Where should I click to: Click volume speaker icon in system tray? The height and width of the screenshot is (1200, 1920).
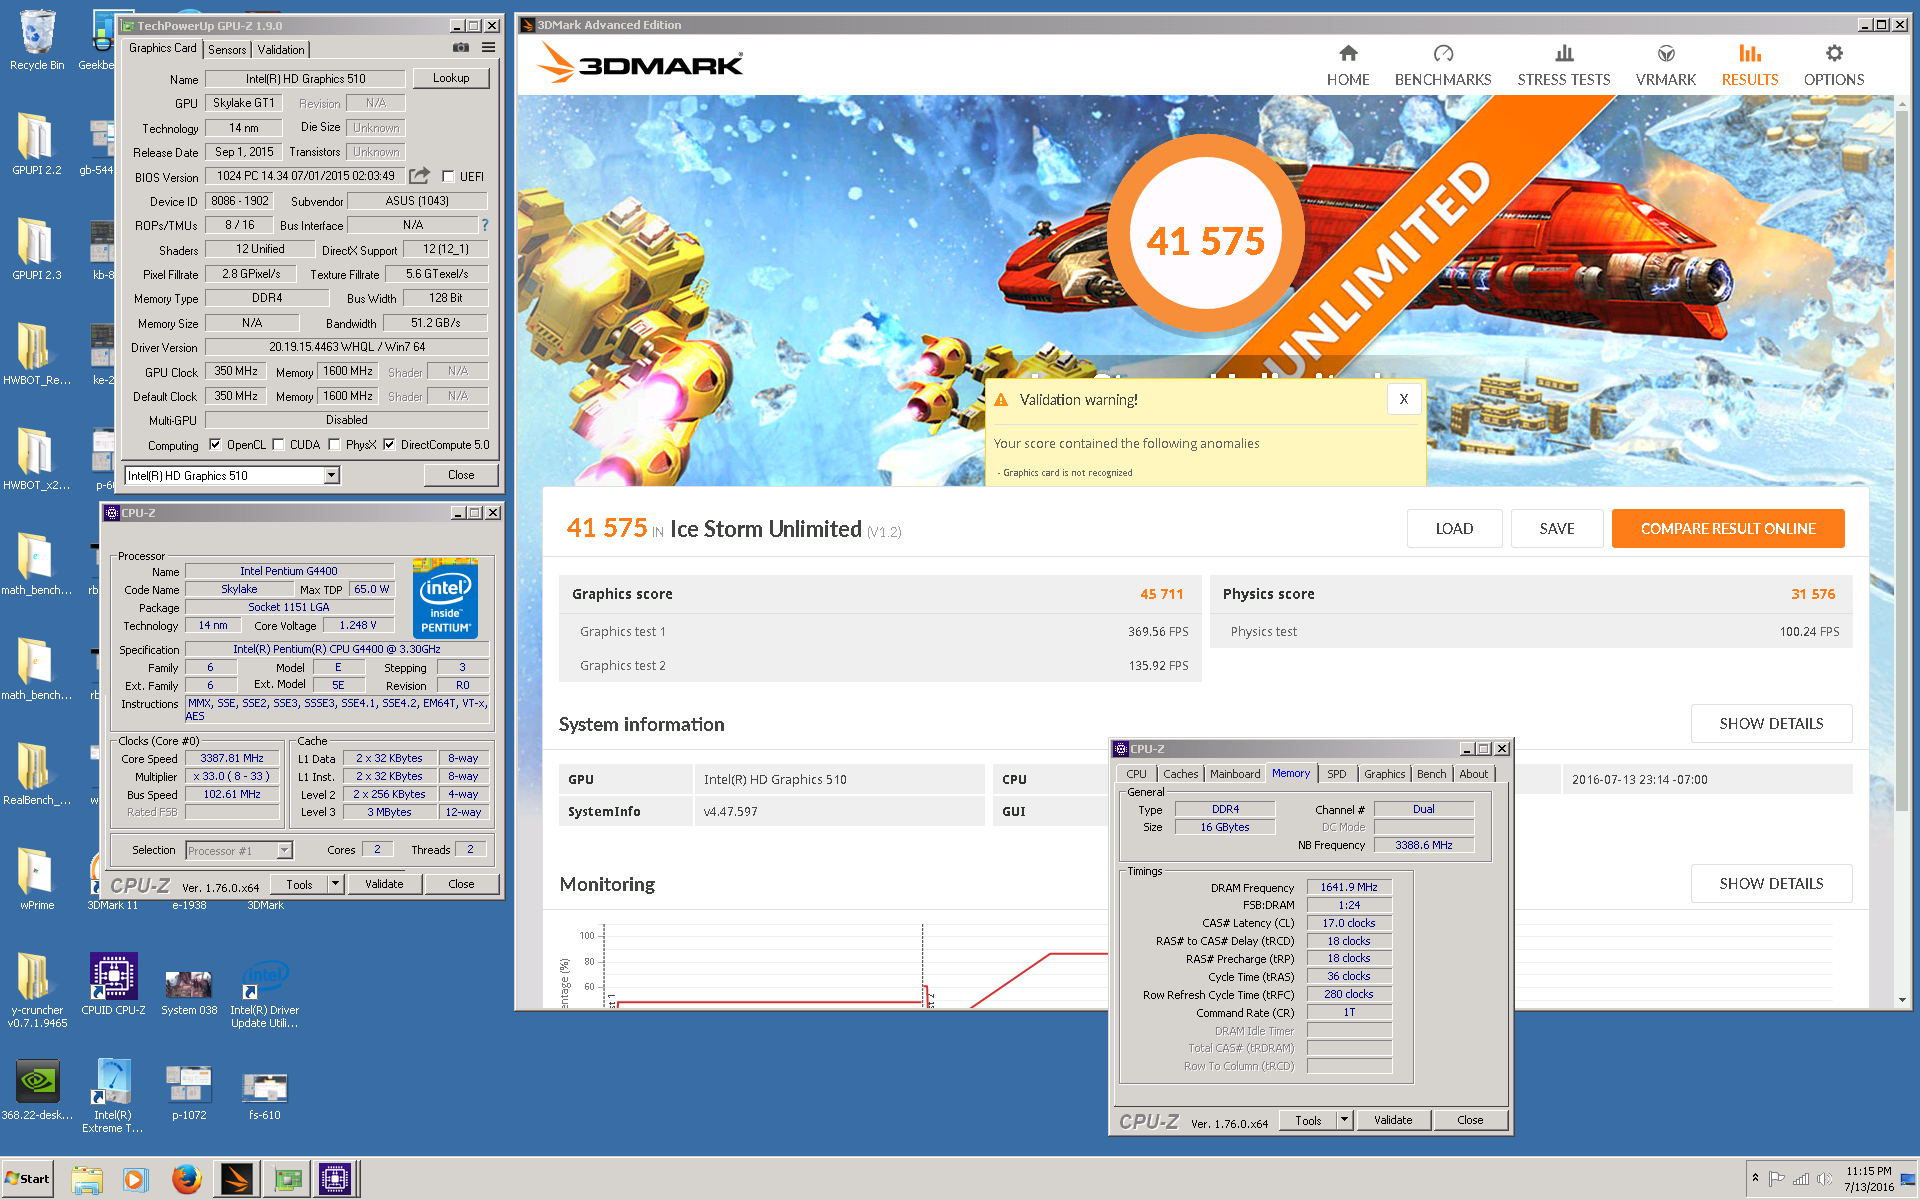click(x=1824, y=1179)
